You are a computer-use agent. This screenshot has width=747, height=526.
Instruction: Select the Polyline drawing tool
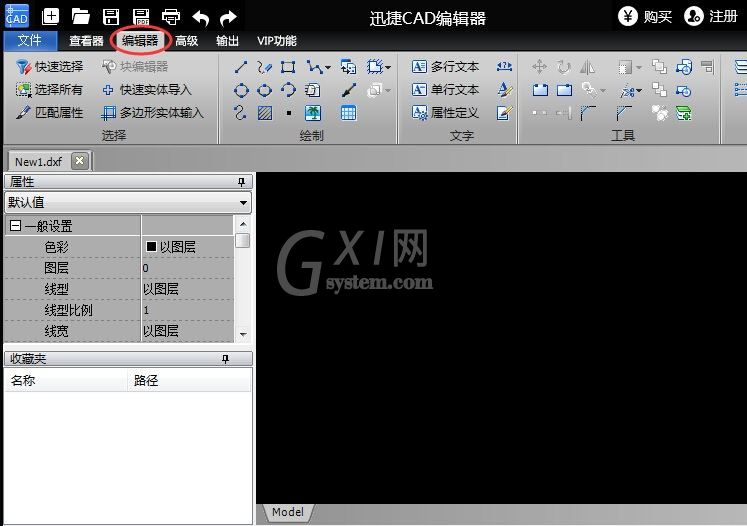[314, 67]
